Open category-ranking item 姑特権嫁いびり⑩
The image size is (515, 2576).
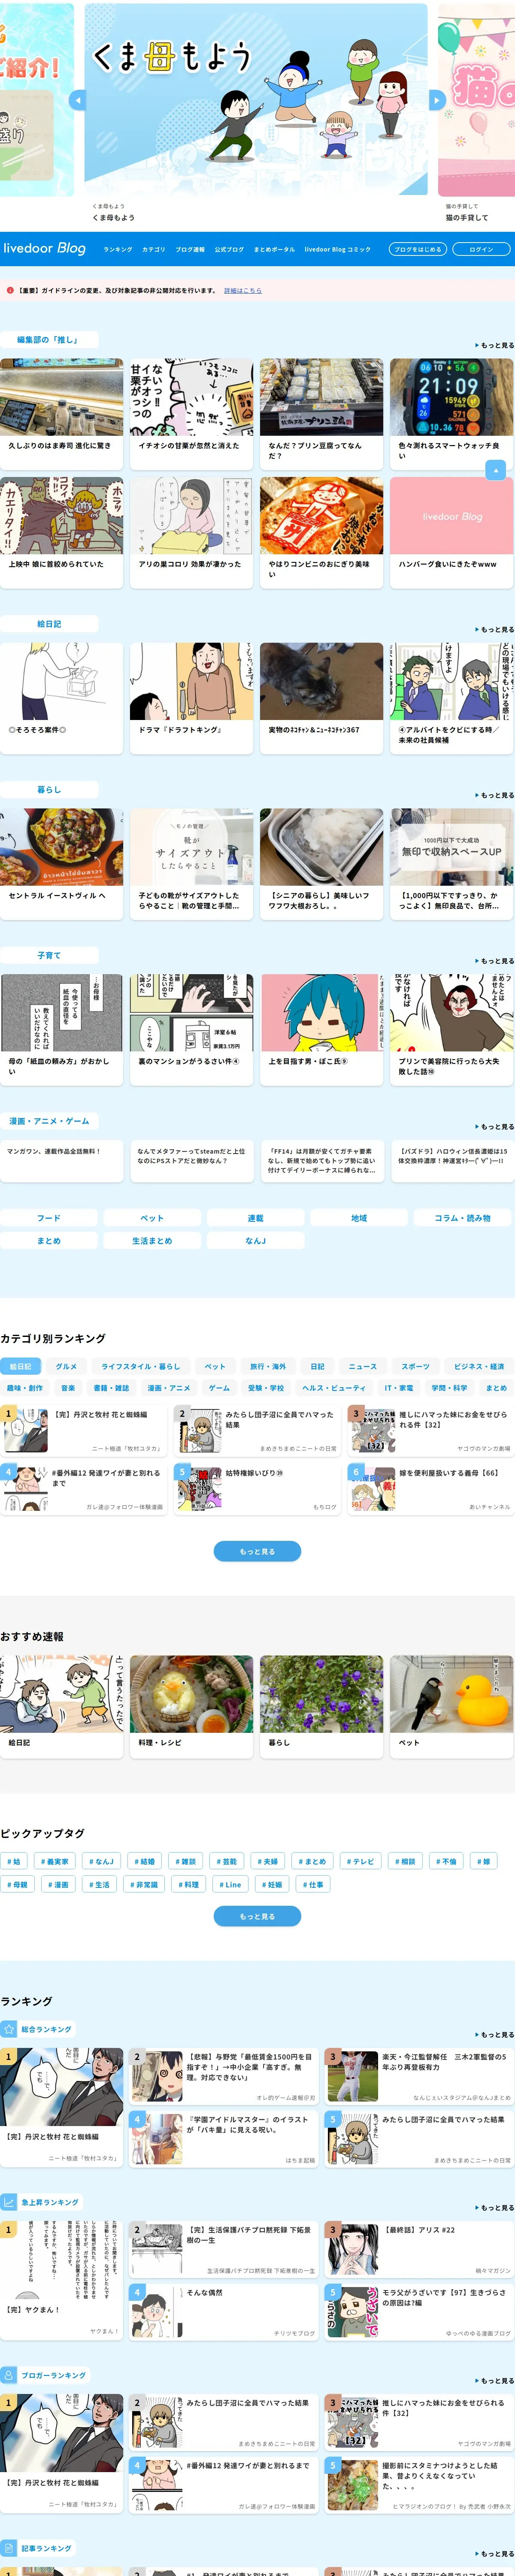pos(257,1489)
